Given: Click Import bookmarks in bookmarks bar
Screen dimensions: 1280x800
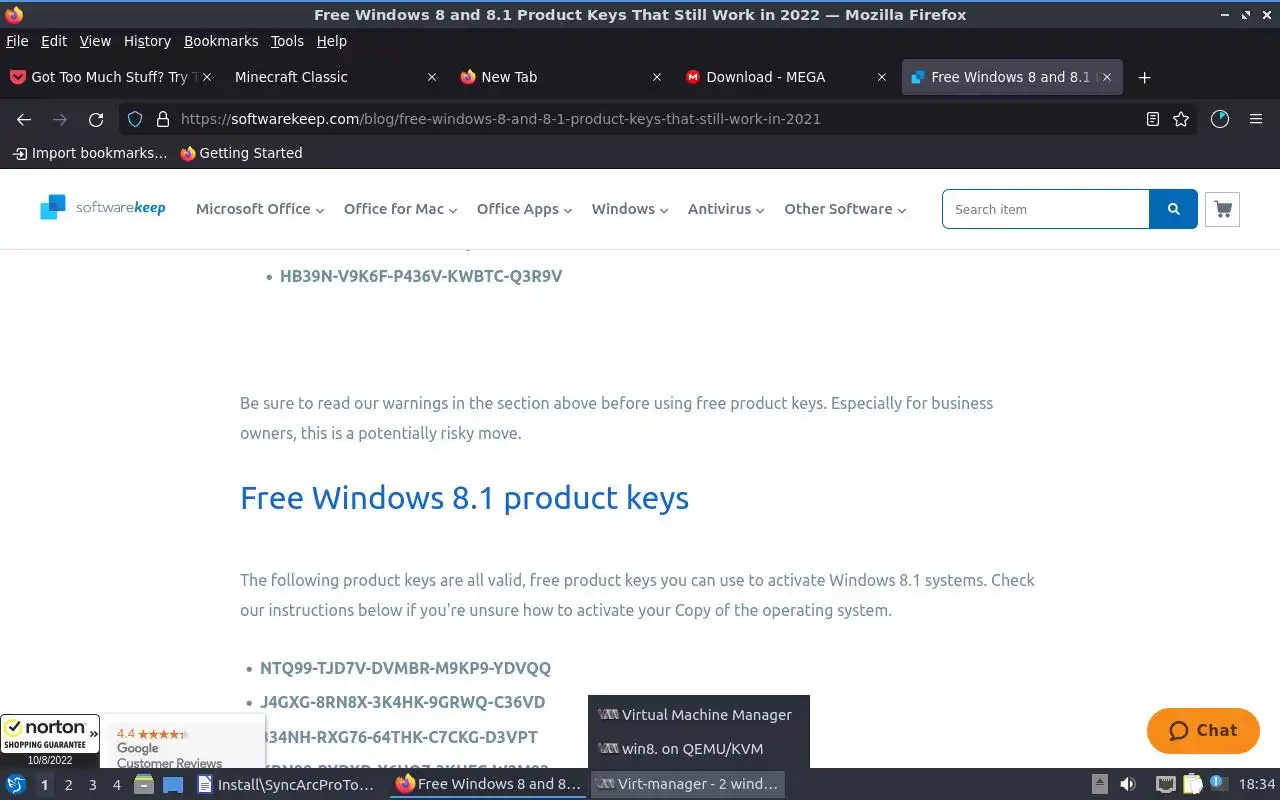Looking at the screenshot, I should (x=90, y=153).
